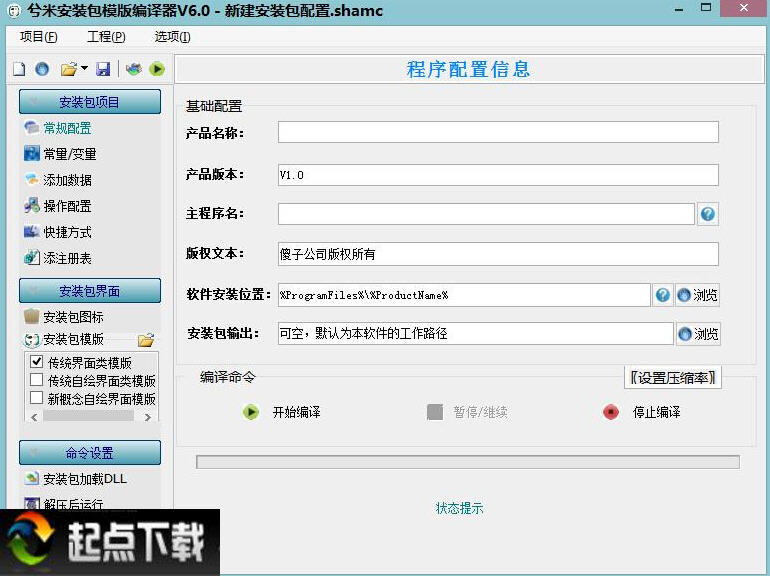The height and width of the screenshot is (576, 770).
Task: Check 传统自绘界面类模版 checkbox
Action: [36, 380]
